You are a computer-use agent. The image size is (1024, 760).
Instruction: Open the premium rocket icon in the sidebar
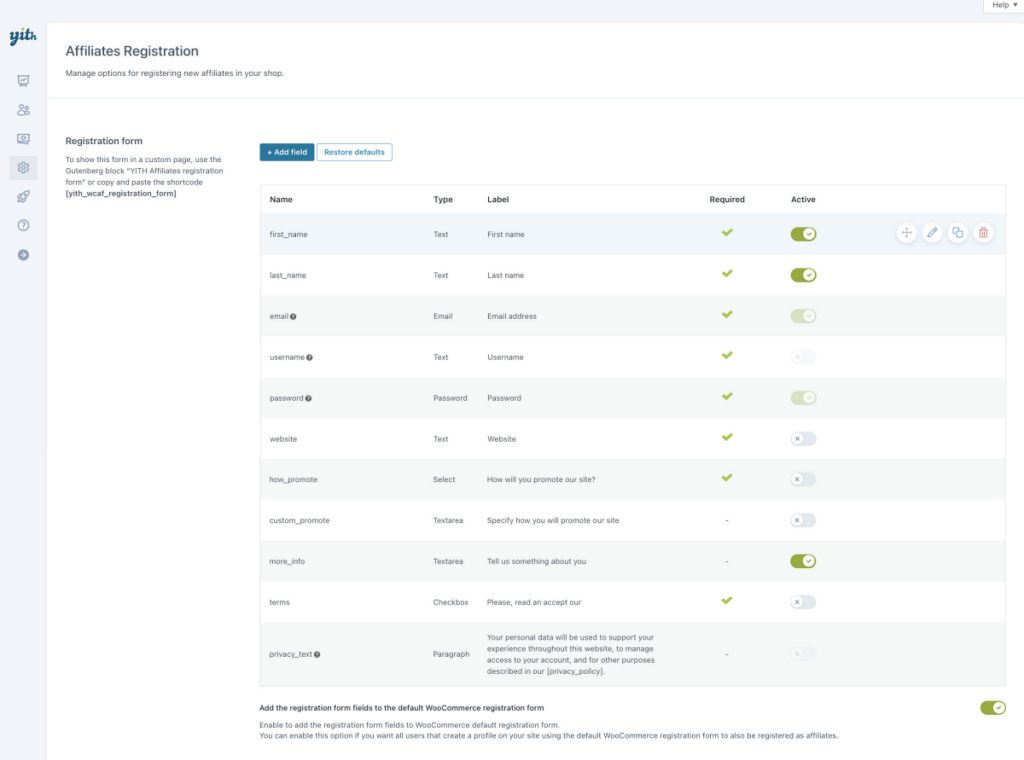[23, 197]
